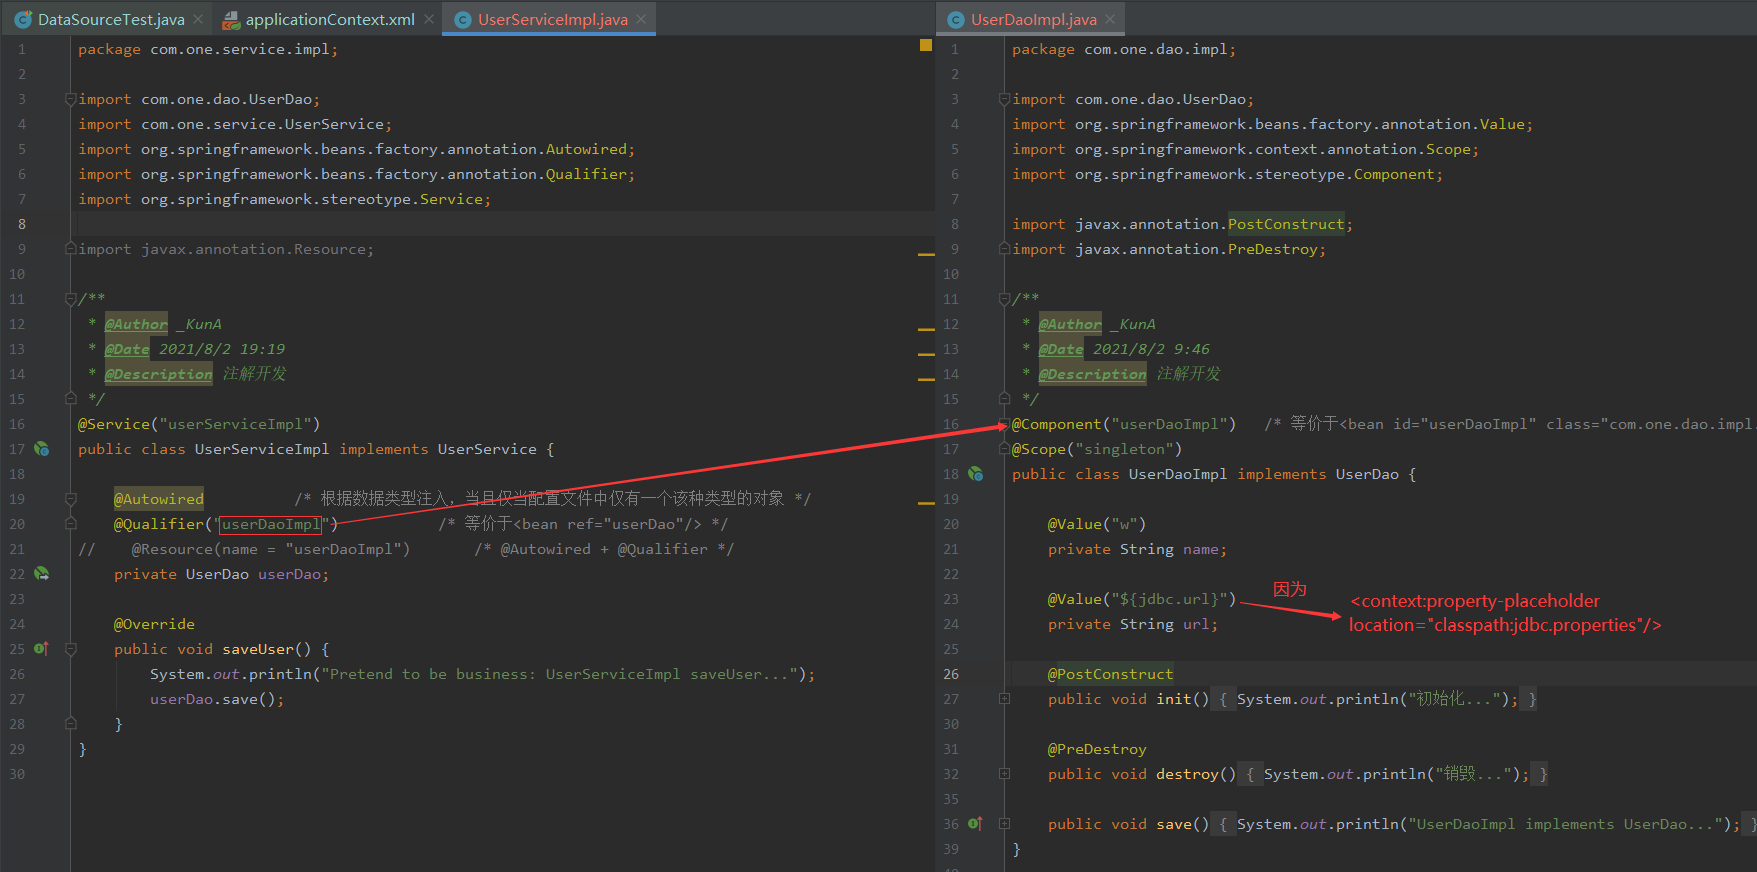Click the @Value("${jdbc.url}") annotation
Image resolution: width=1757 pixels, height=872 pixels.
click(x=1142, y=599)
